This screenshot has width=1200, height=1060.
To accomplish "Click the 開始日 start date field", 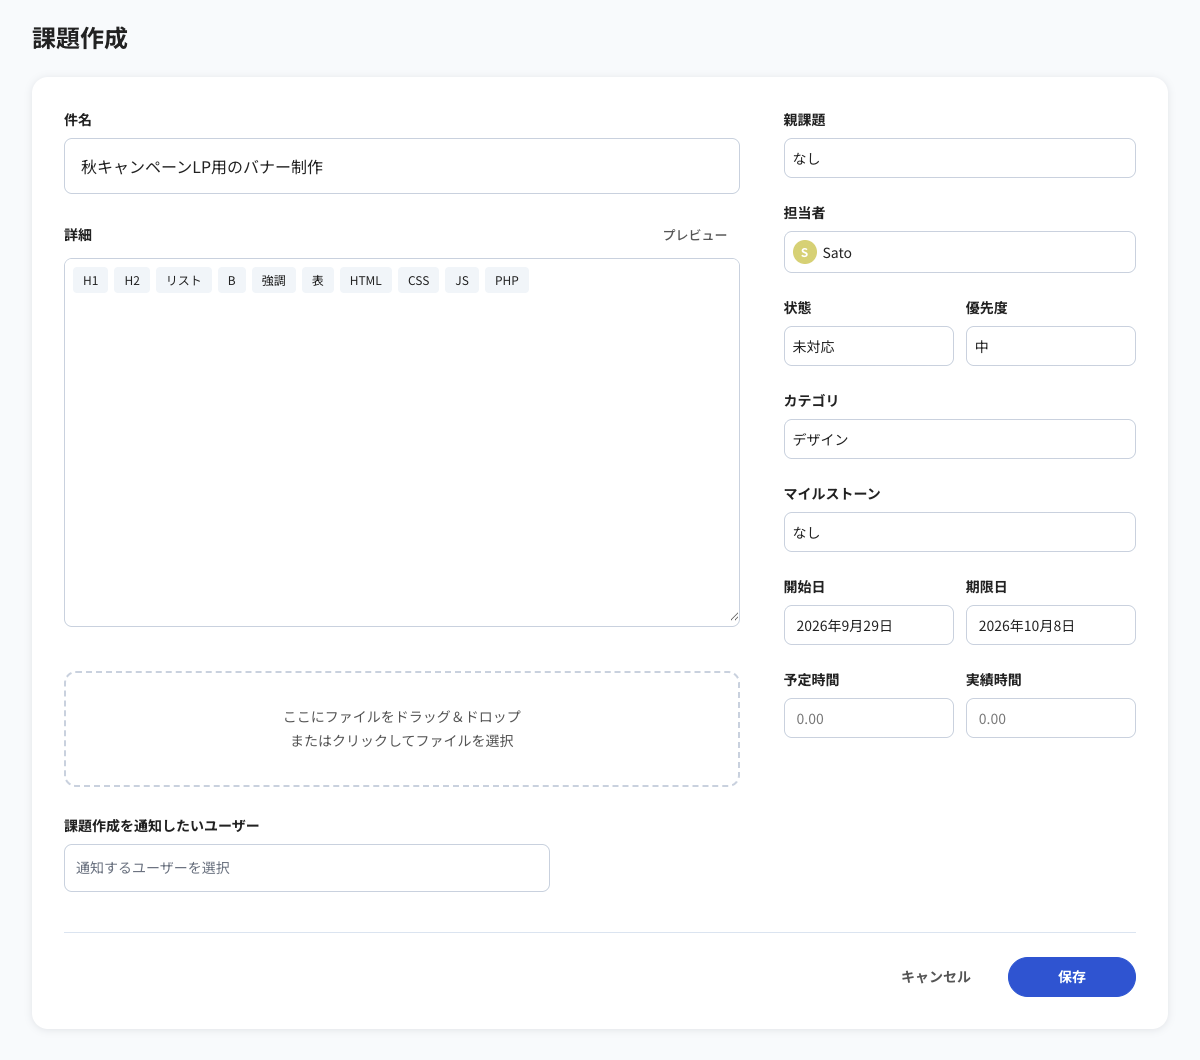I will (x=869, y=625).
